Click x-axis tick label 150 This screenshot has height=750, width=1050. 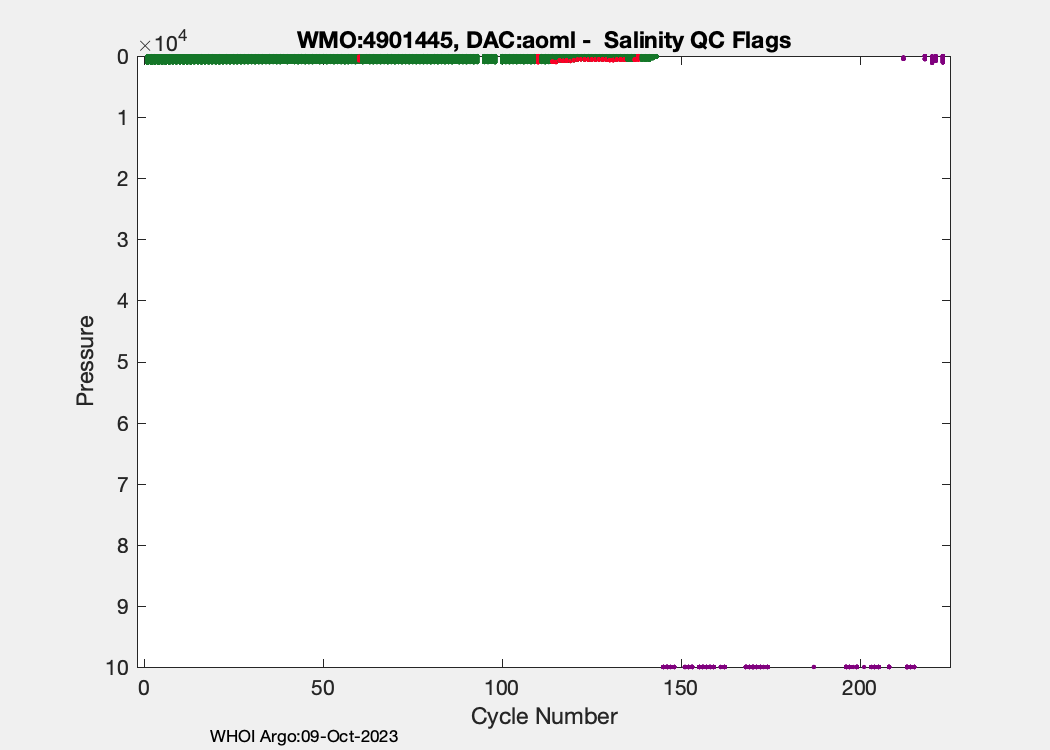pyautogui.click(x=680, y=690)
